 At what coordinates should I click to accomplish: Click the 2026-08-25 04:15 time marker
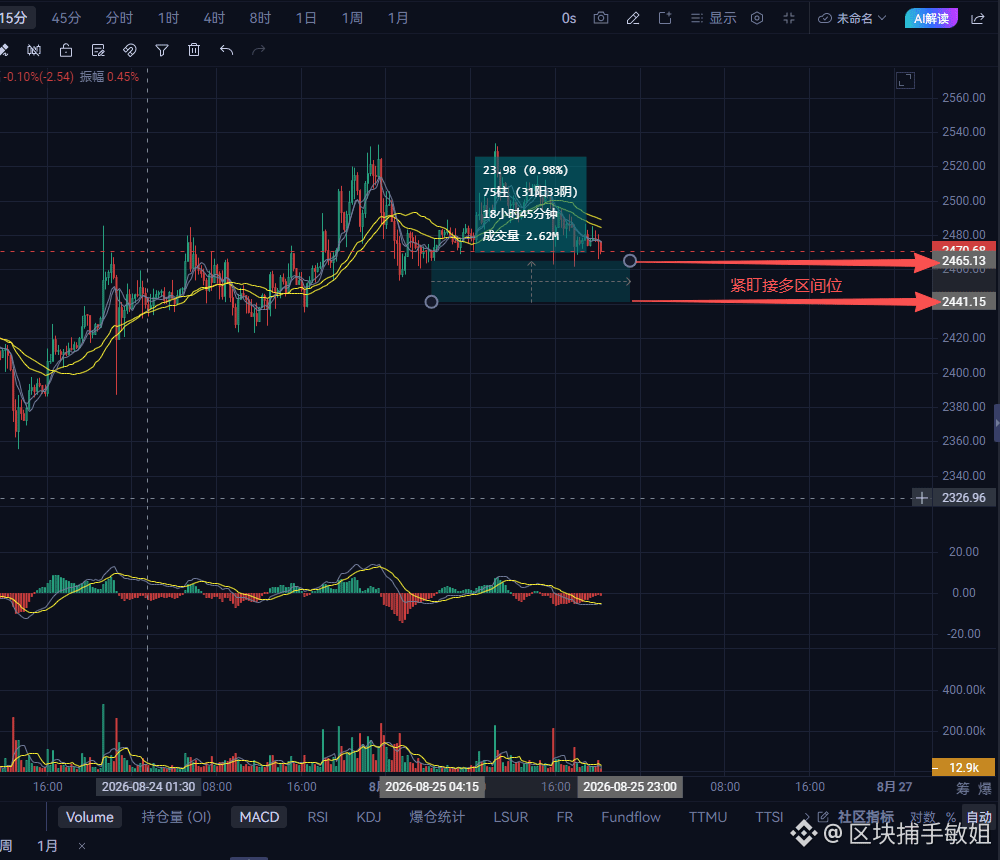point(432,787)
